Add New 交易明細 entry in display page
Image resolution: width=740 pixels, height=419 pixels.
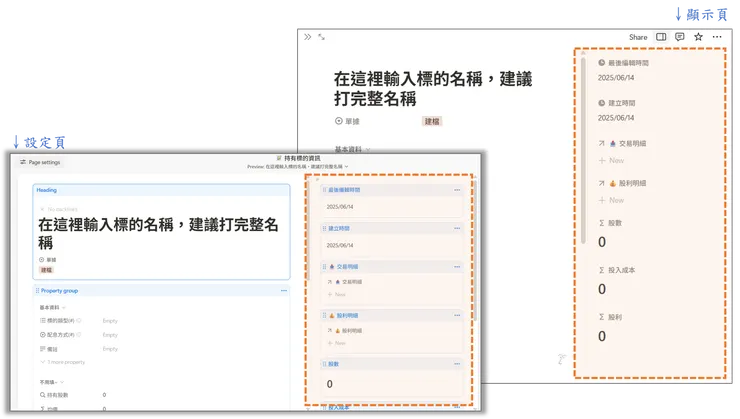[611, 160]
